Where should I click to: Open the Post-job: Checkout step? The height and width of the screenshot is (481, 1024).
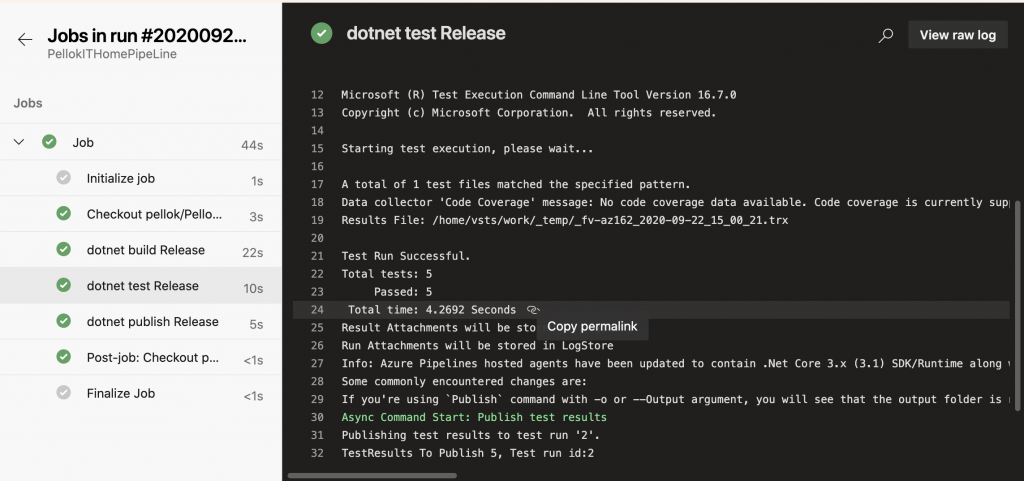point(152,357)
